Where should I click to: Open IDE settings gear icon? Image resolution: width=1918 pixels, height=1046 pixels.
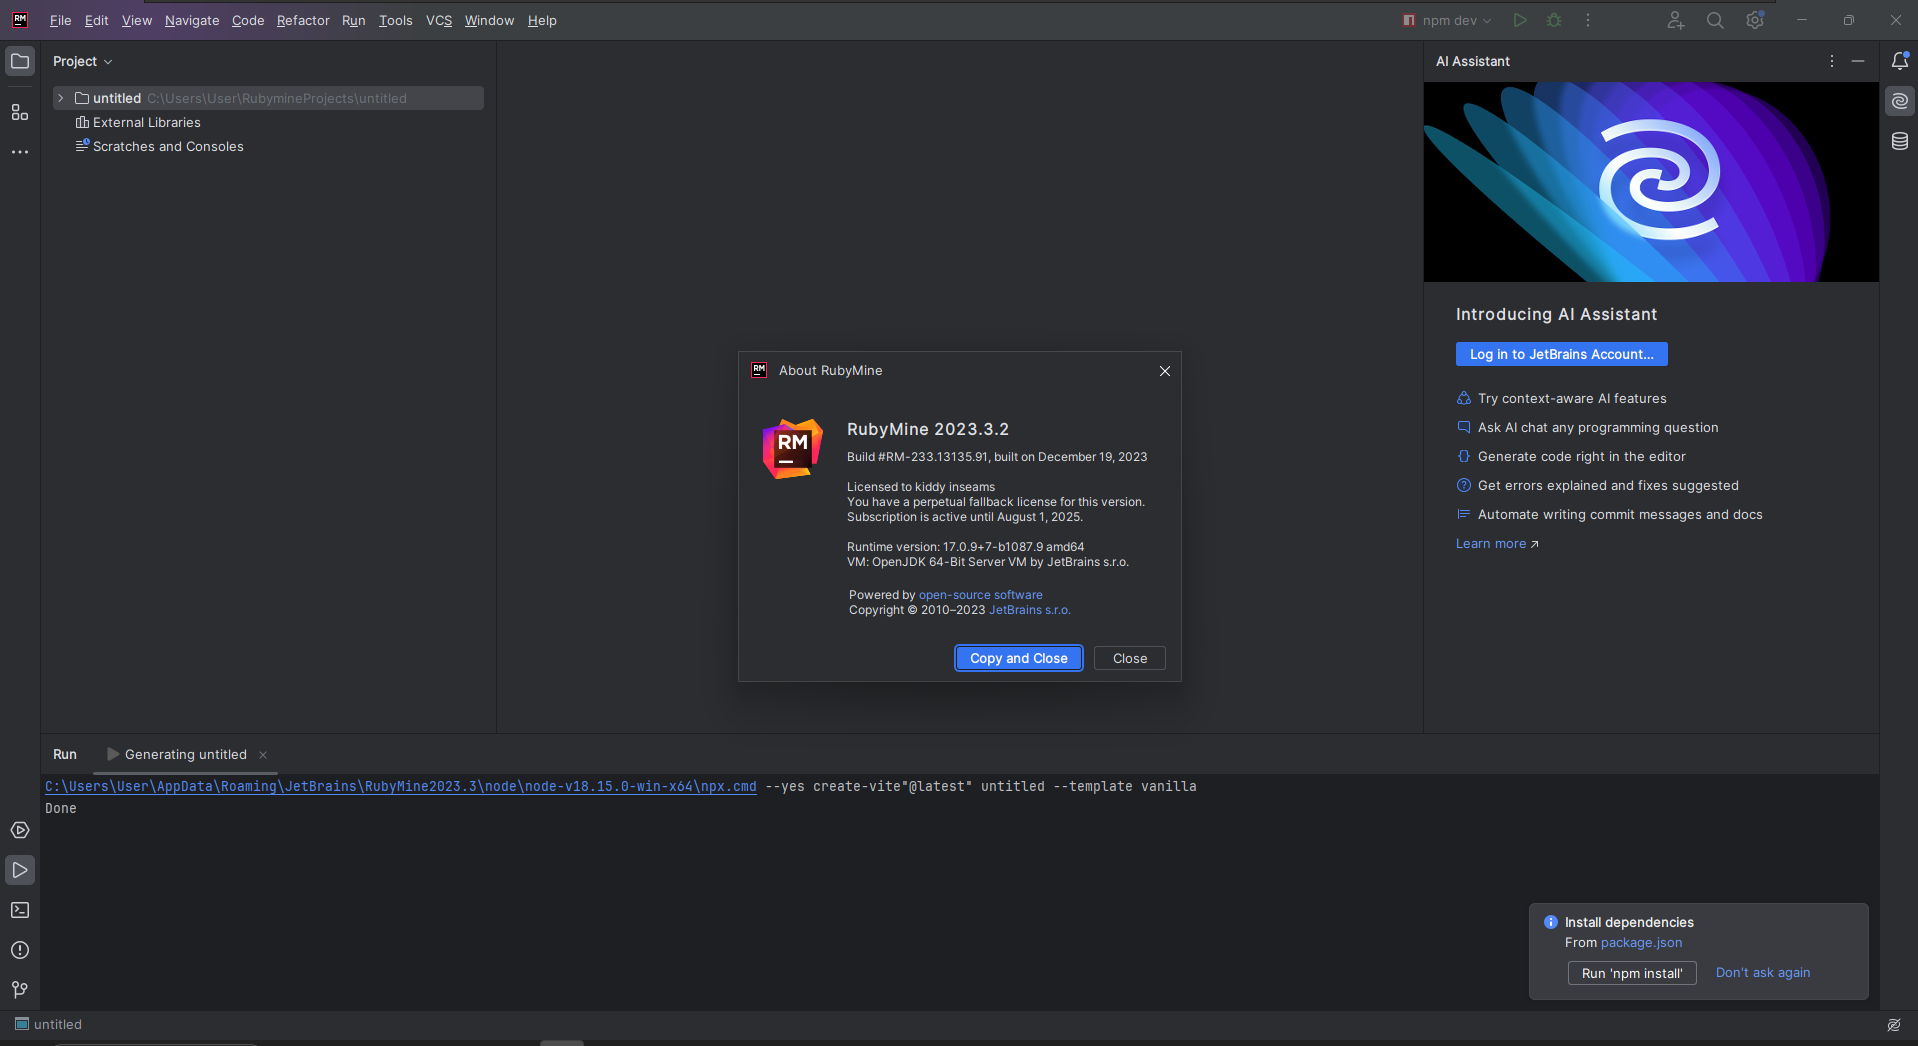click(x=1755, y=20)
